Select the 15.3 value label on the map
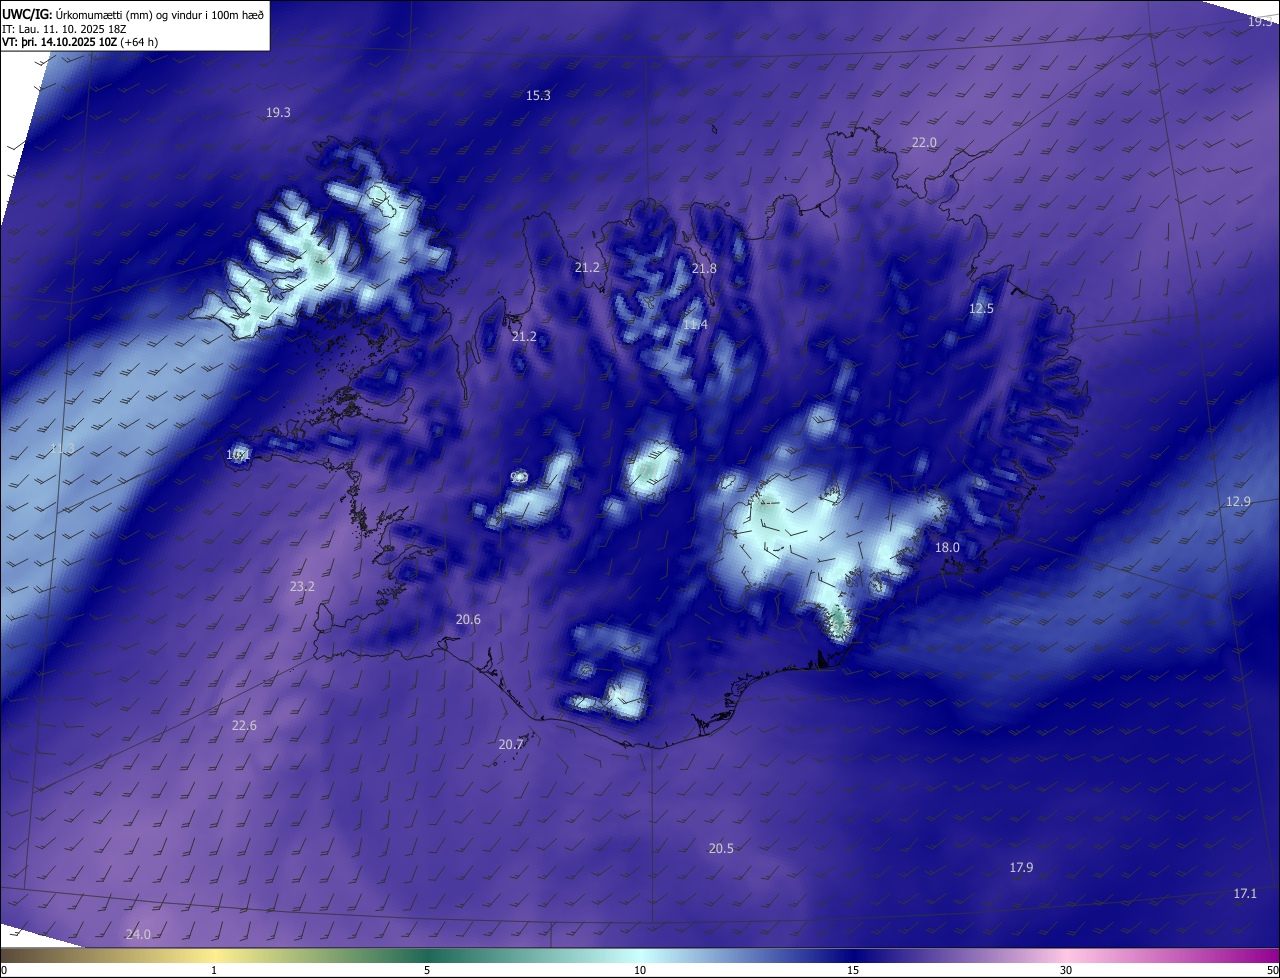The height and width of the screenshot is (978, 1280). pyautogui.click(x=538, y=96)
